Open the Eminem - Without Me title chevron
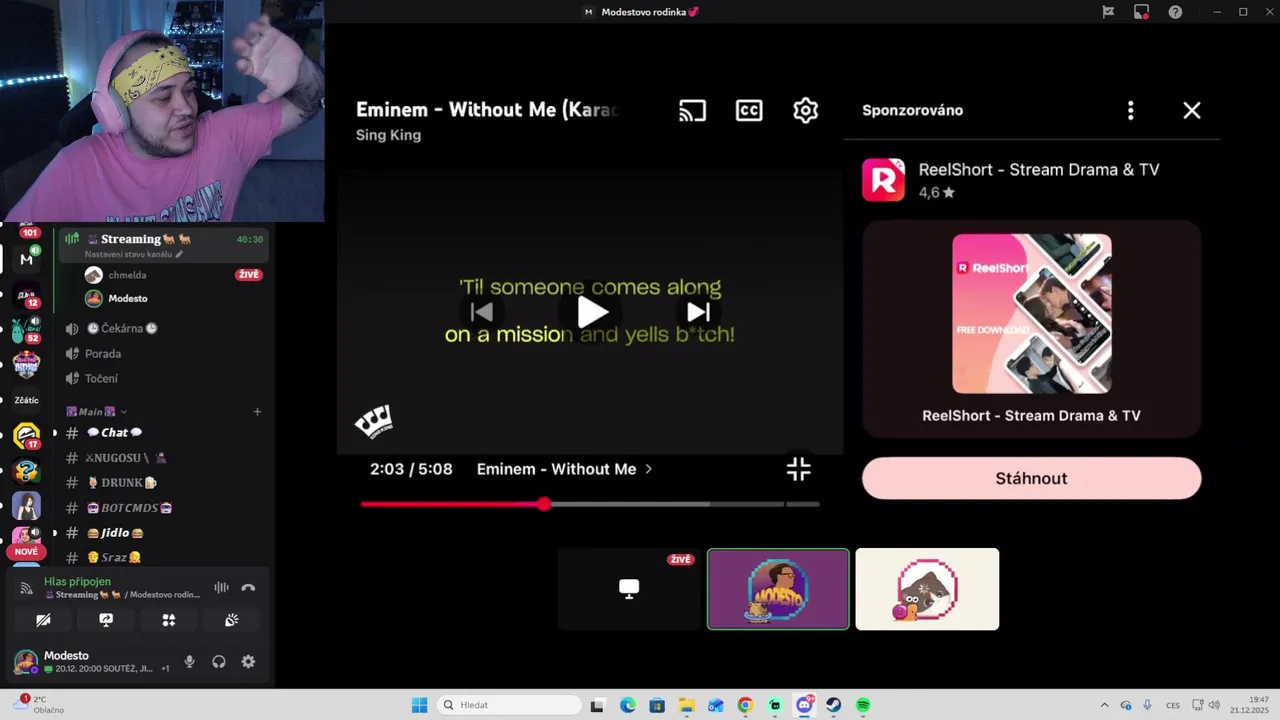The height and width of the screenshot is (720, 1280). point(649,469)
